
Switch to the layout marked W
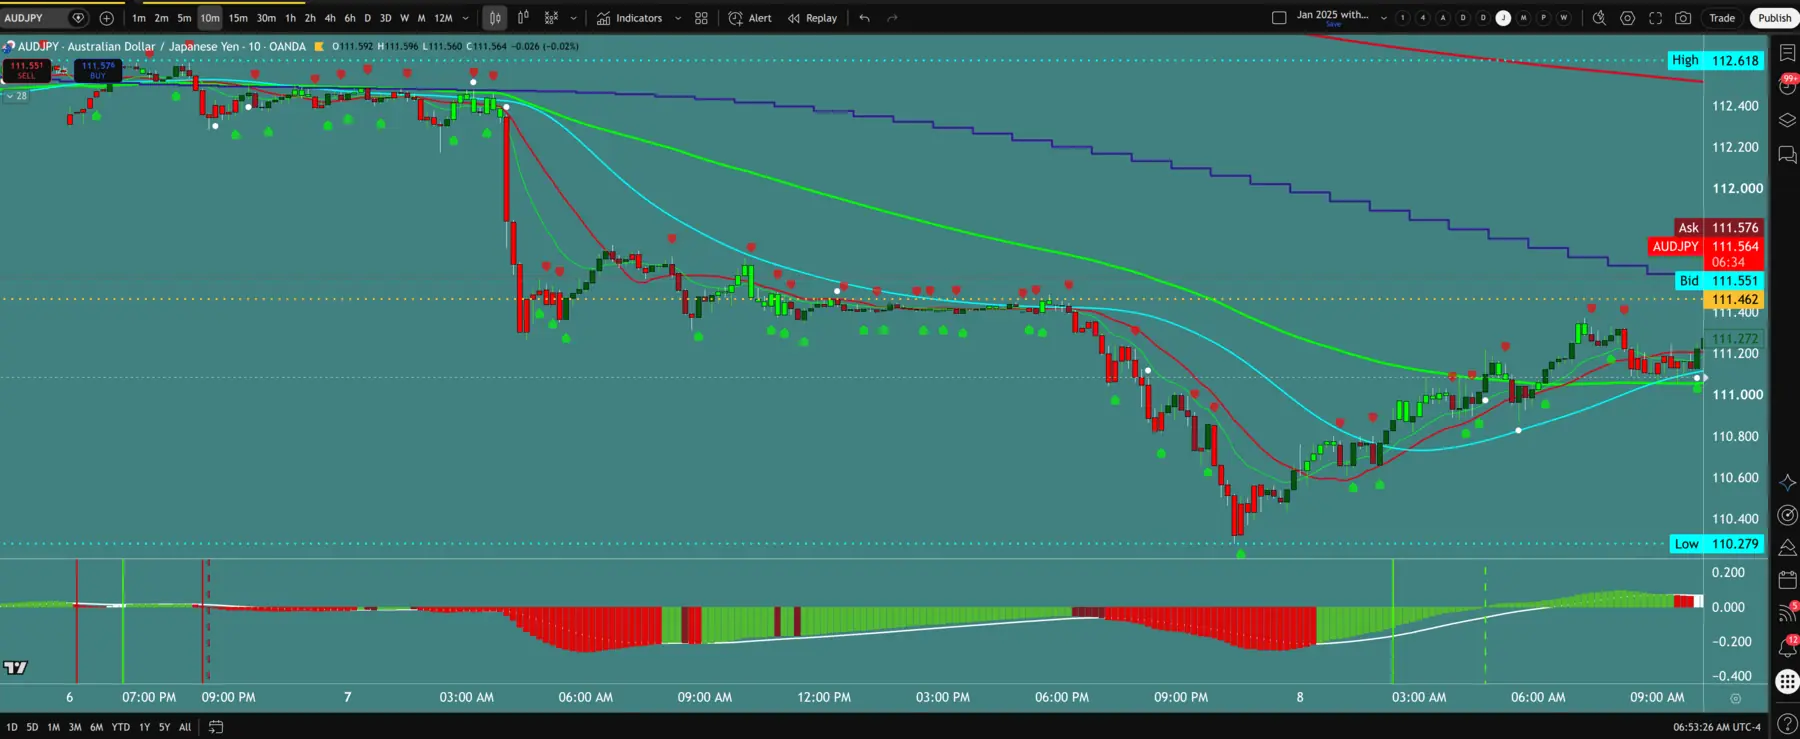(x=1564, y=18)
